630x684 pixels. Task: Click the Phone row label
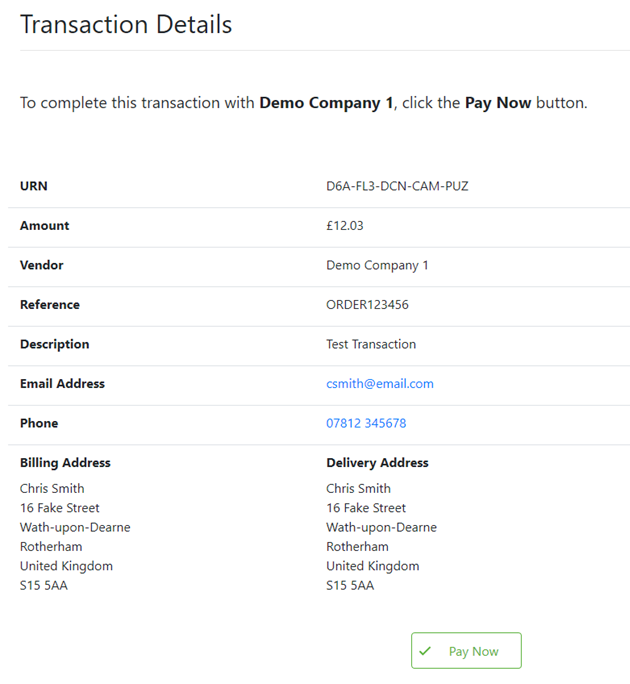point(39,423)
